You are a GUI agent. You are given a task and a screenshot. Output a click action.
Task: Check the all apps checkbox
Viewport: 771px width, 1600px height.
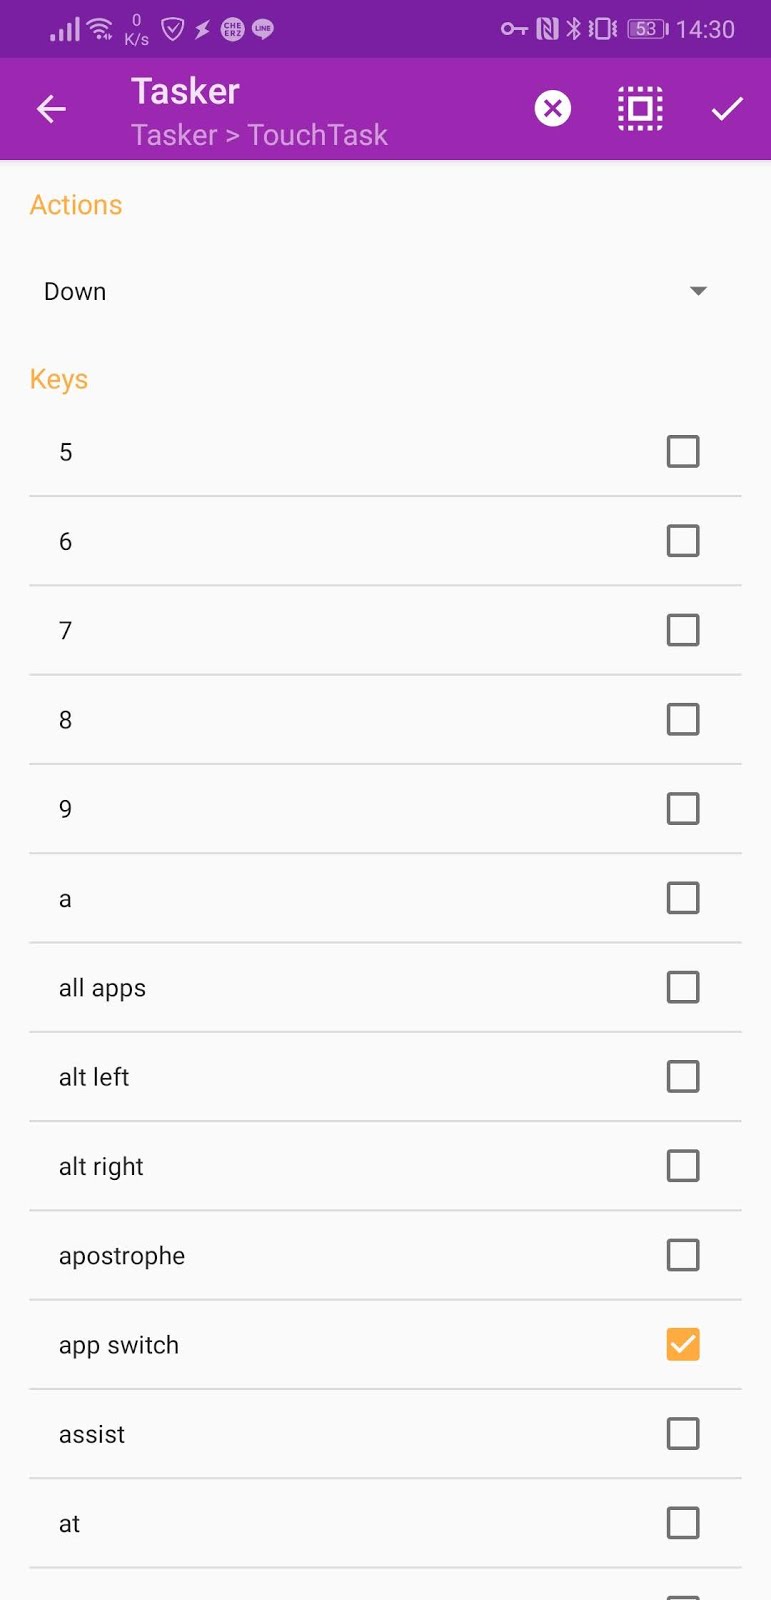[x=683, y=987]
